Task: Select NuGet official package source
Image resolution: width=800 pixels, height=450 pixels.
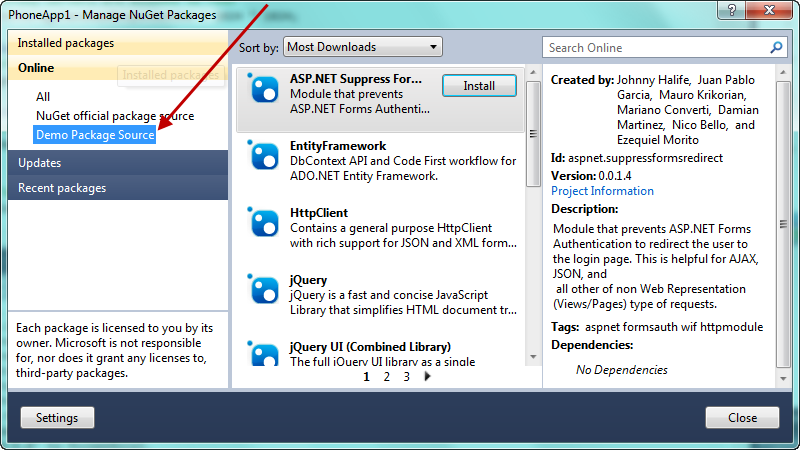Action: click(x=114, y=116)
